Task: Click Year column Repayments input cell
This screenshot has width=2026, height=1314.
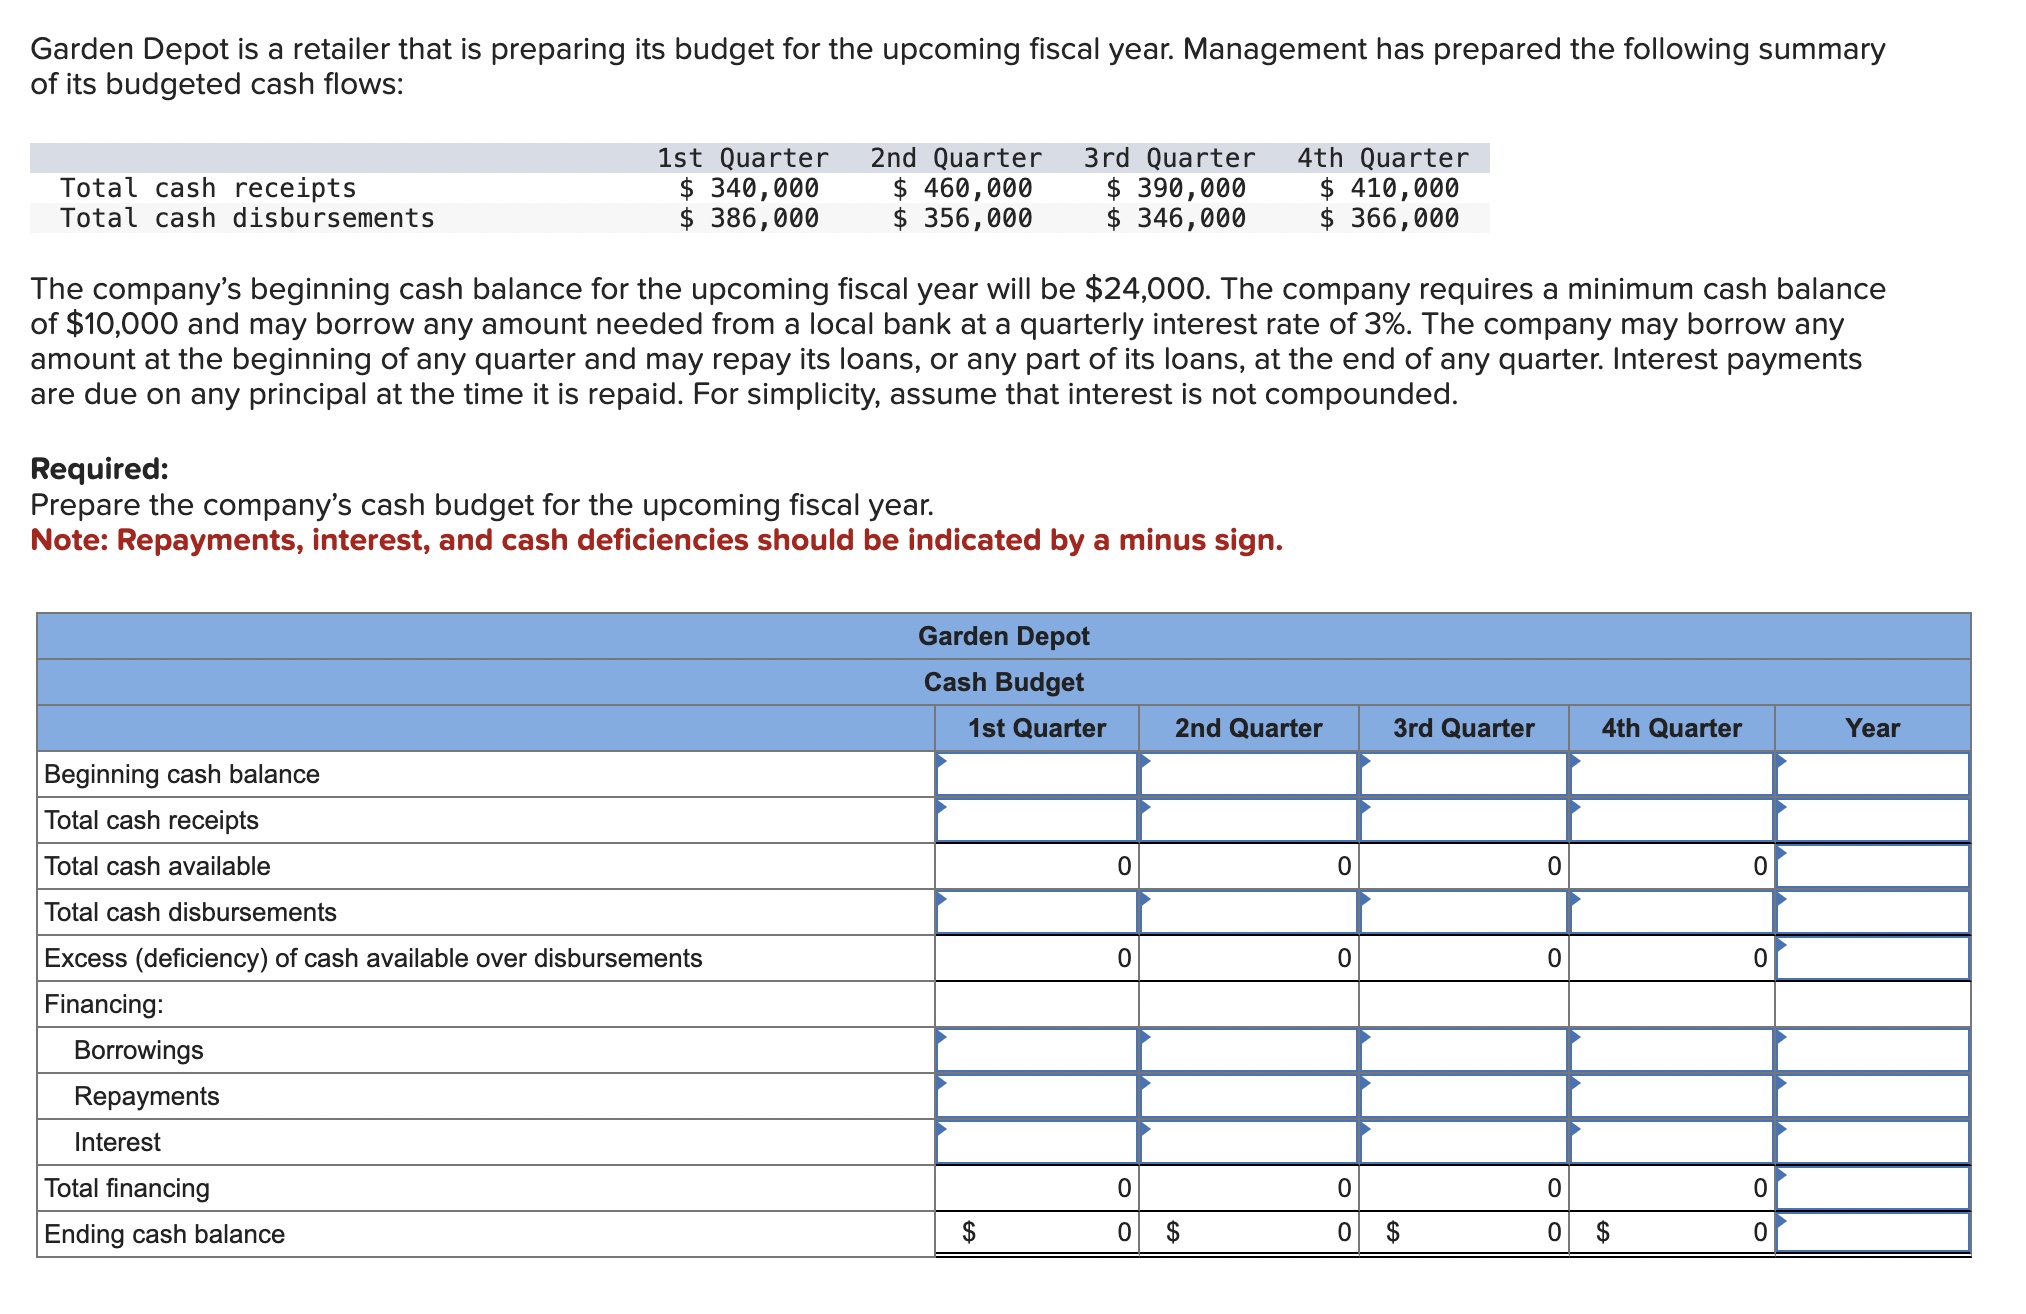Action: (1872, 1096)
